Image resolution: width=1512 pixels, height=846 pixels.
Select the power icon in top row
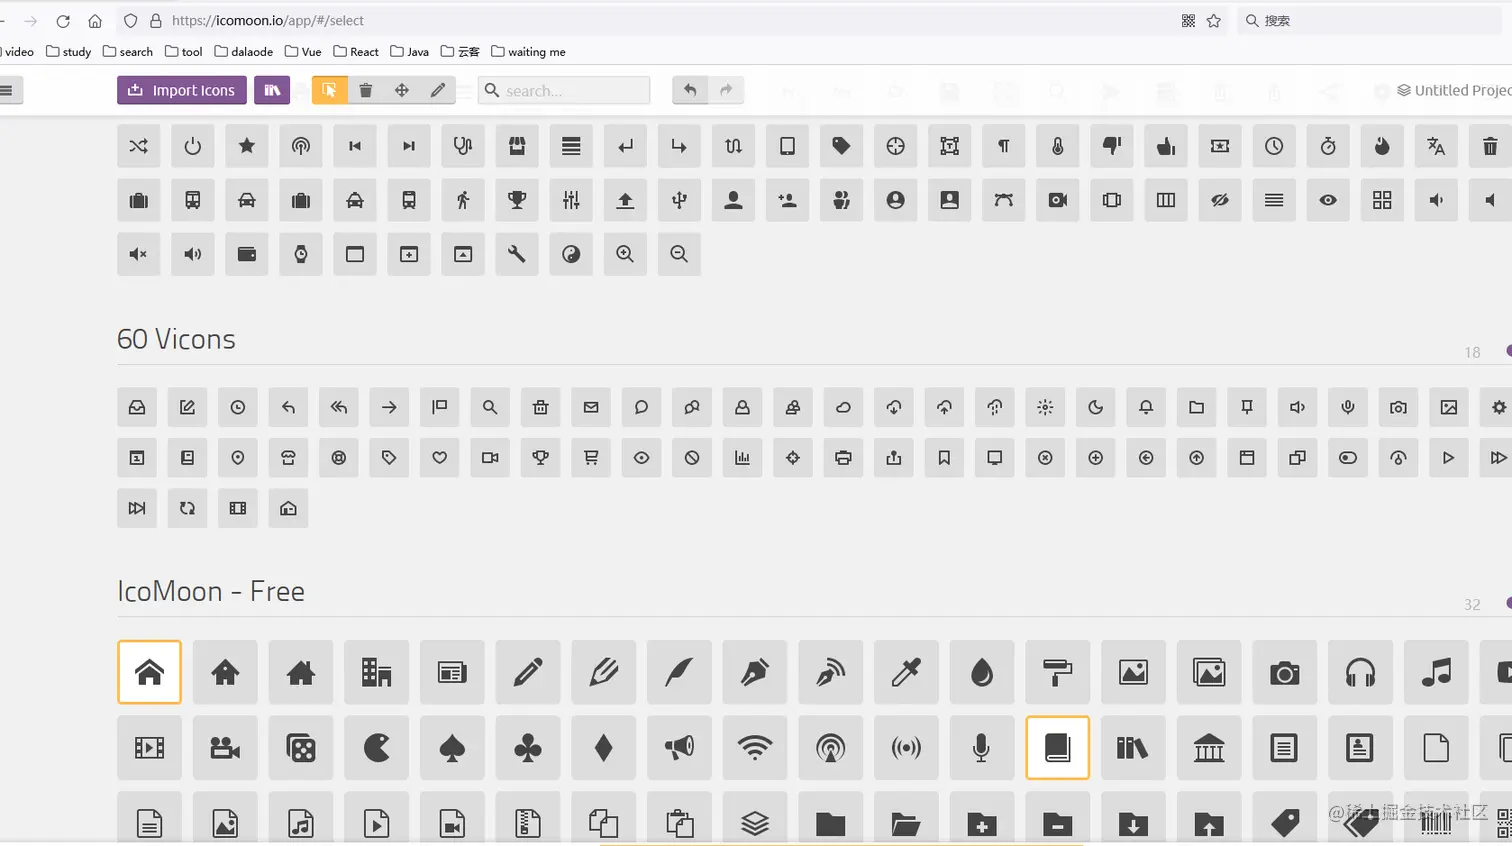193,146
